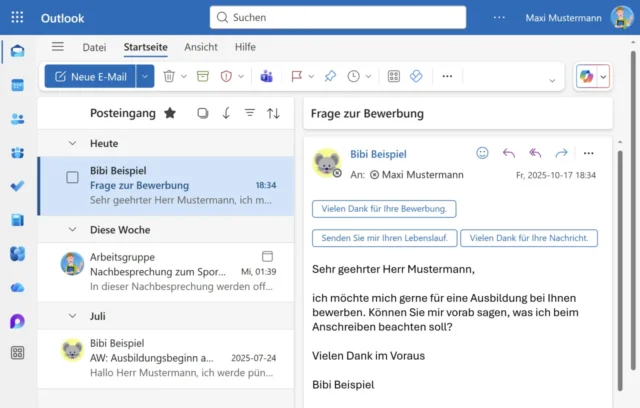Reply all to Bibi Beispiel's email
The width and height of the screenshot is (640, 408).
(535, 153)
